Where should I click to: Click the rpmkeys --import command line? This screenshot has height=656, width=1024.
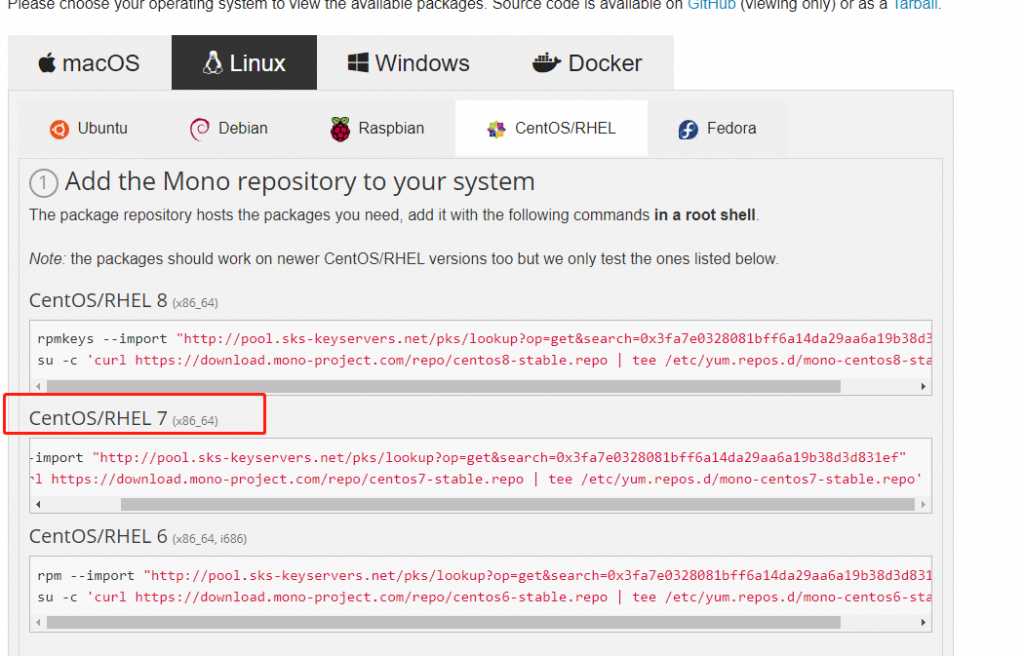pos(485,338)
